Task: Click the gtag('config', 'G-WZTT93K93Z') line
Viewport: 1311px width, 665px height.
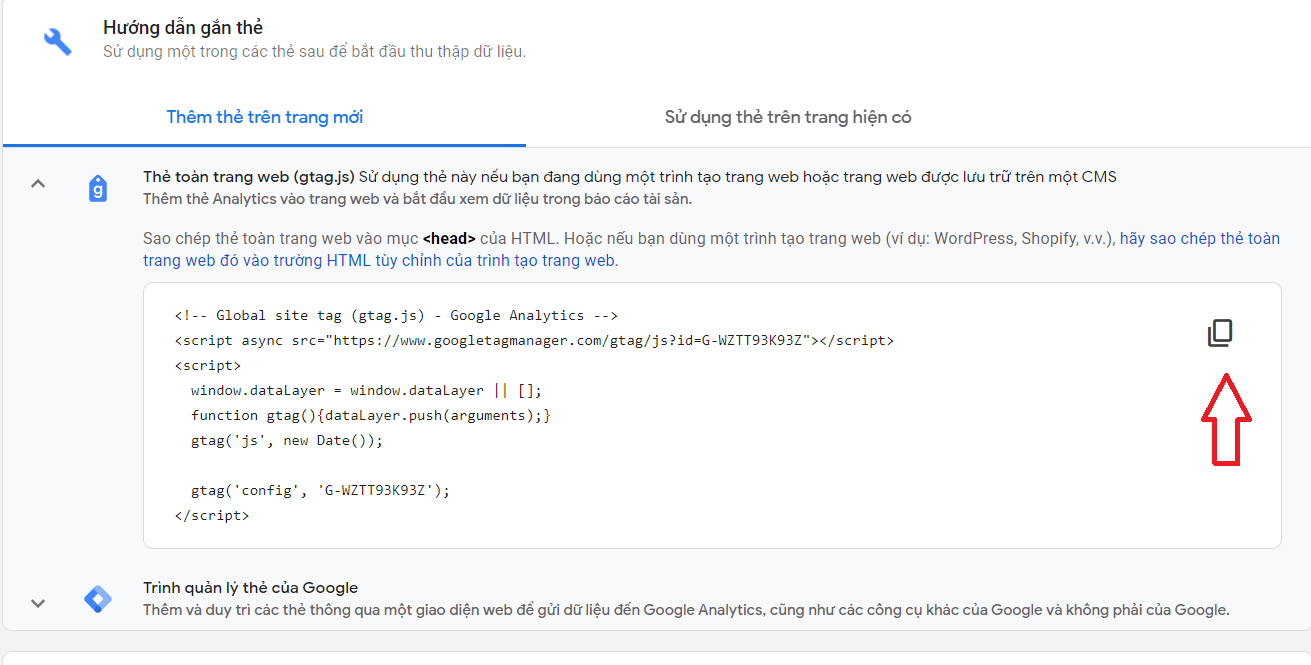Action: (321, 490)
